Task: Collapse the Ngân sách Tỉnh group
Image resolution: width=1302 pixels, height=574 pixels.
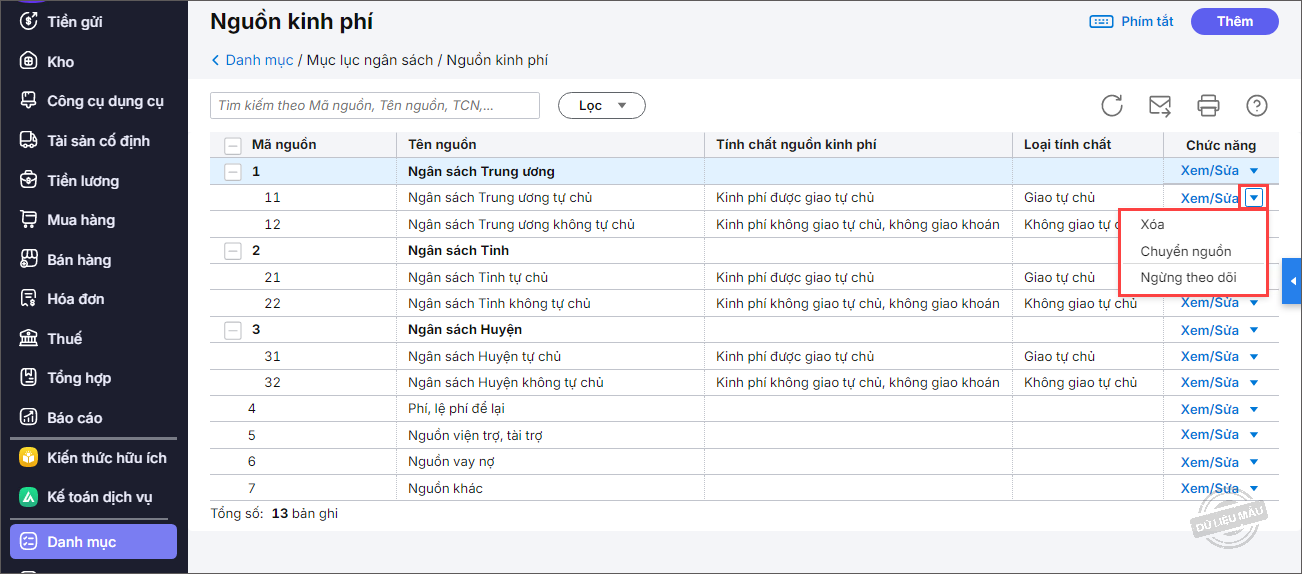Action: point(233,251)
